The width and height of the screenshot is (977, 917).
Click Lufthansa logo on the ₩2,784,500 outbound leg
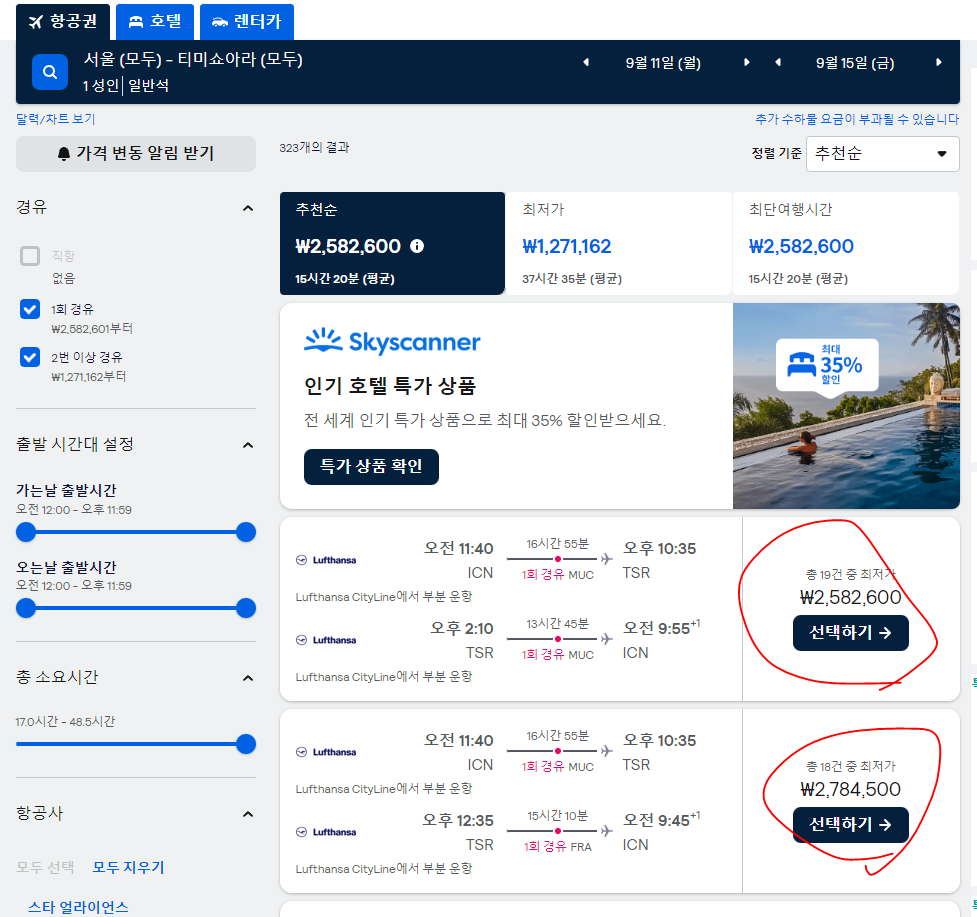(326, 752)
